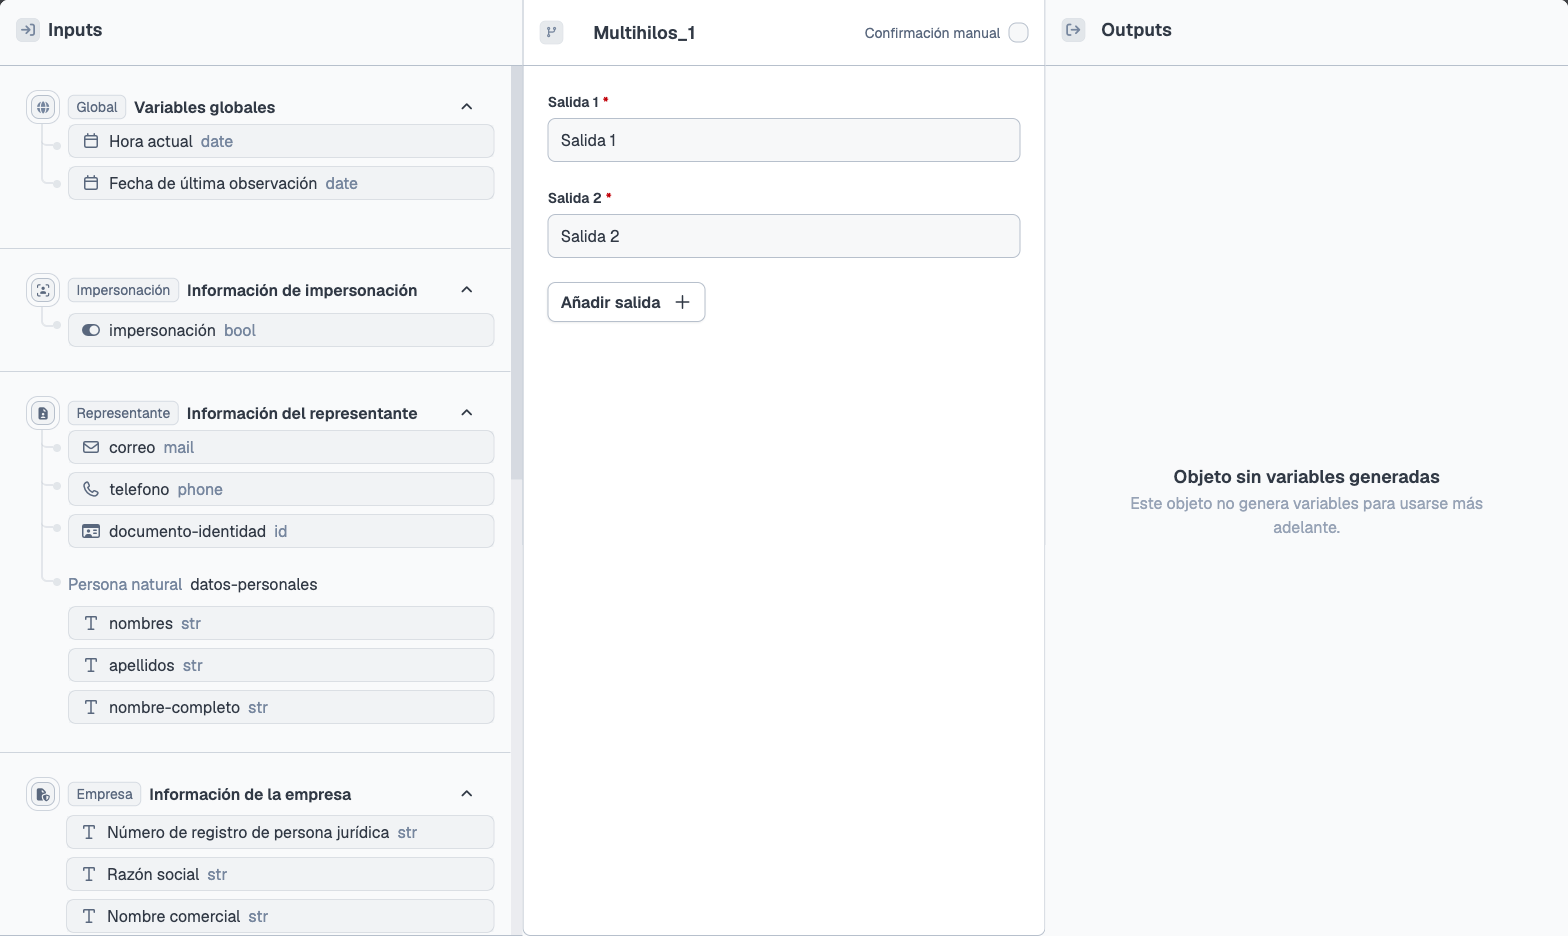Select the Hora actual date variable
The image size is (1568, 936).
(281, 141)
